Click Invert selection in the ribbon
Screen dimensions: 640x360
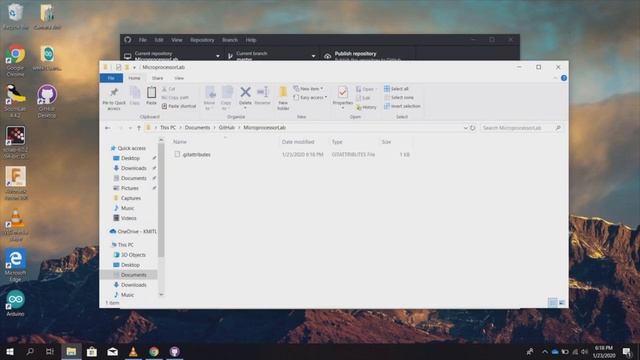coord(402,106)
